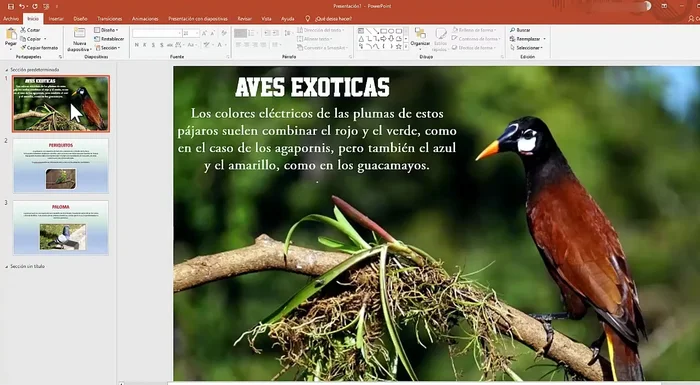Select the down arrow shape in shapes gallery
Image resolution: width=700 pixels, height=385 pixels.
391,39
